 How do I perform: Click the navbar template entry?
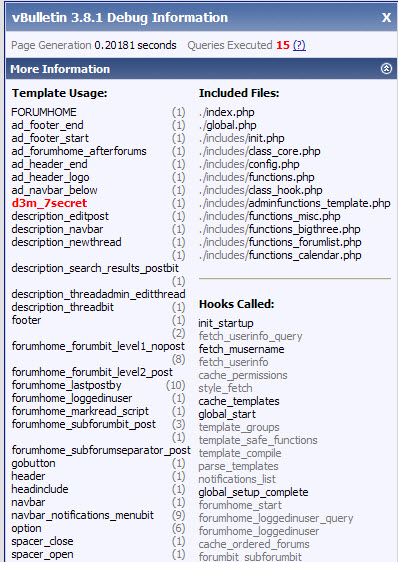(x=28, y=503)
